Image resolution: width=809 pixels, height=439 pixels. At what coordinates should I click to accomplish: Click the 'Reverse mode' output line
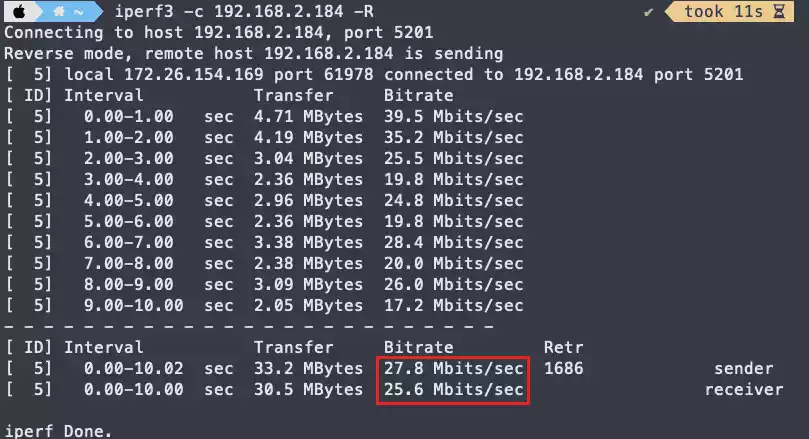pos(254,53)
